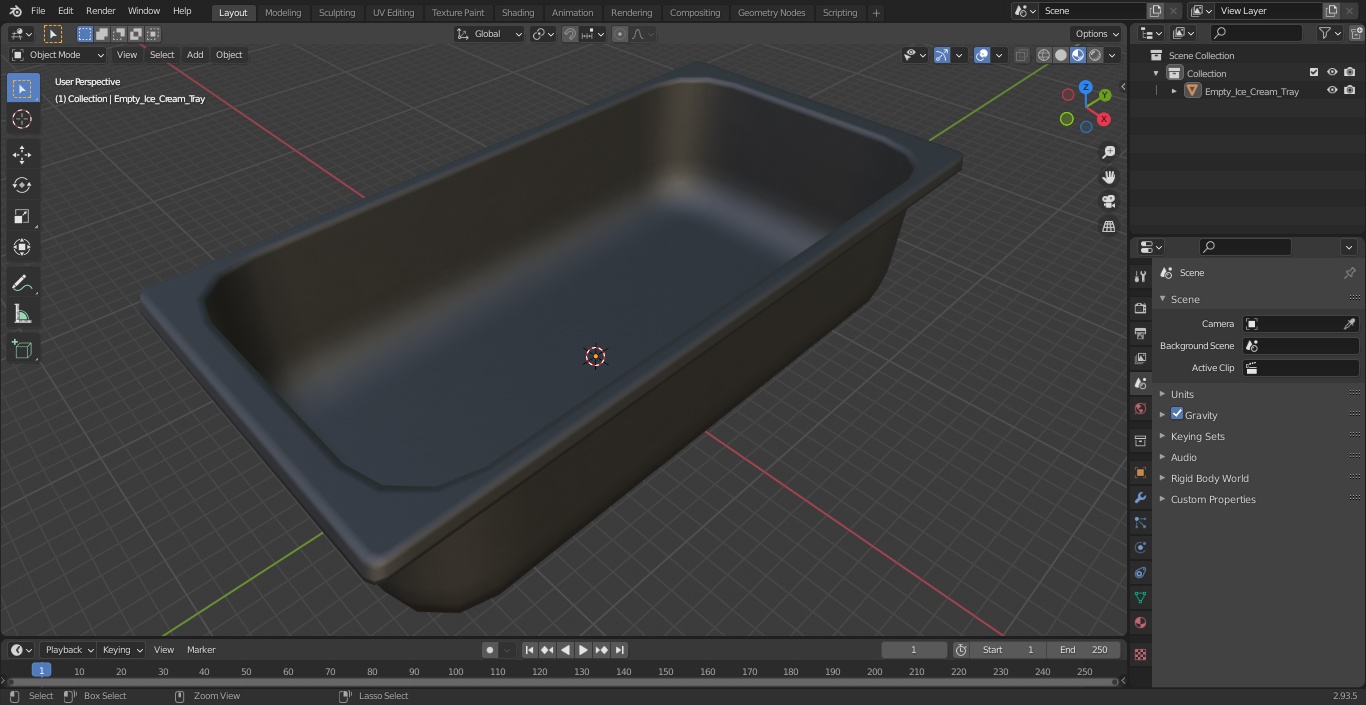Toggle snapping magnet in the header
1366x705 pixels.
570,34
